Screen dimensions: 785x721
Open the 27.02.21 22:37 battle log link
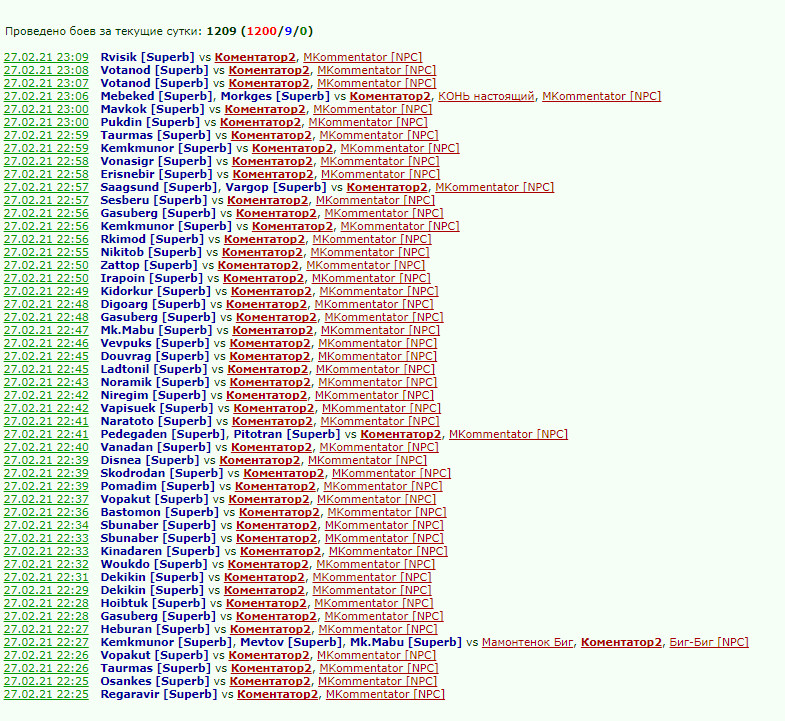(46, 500)
